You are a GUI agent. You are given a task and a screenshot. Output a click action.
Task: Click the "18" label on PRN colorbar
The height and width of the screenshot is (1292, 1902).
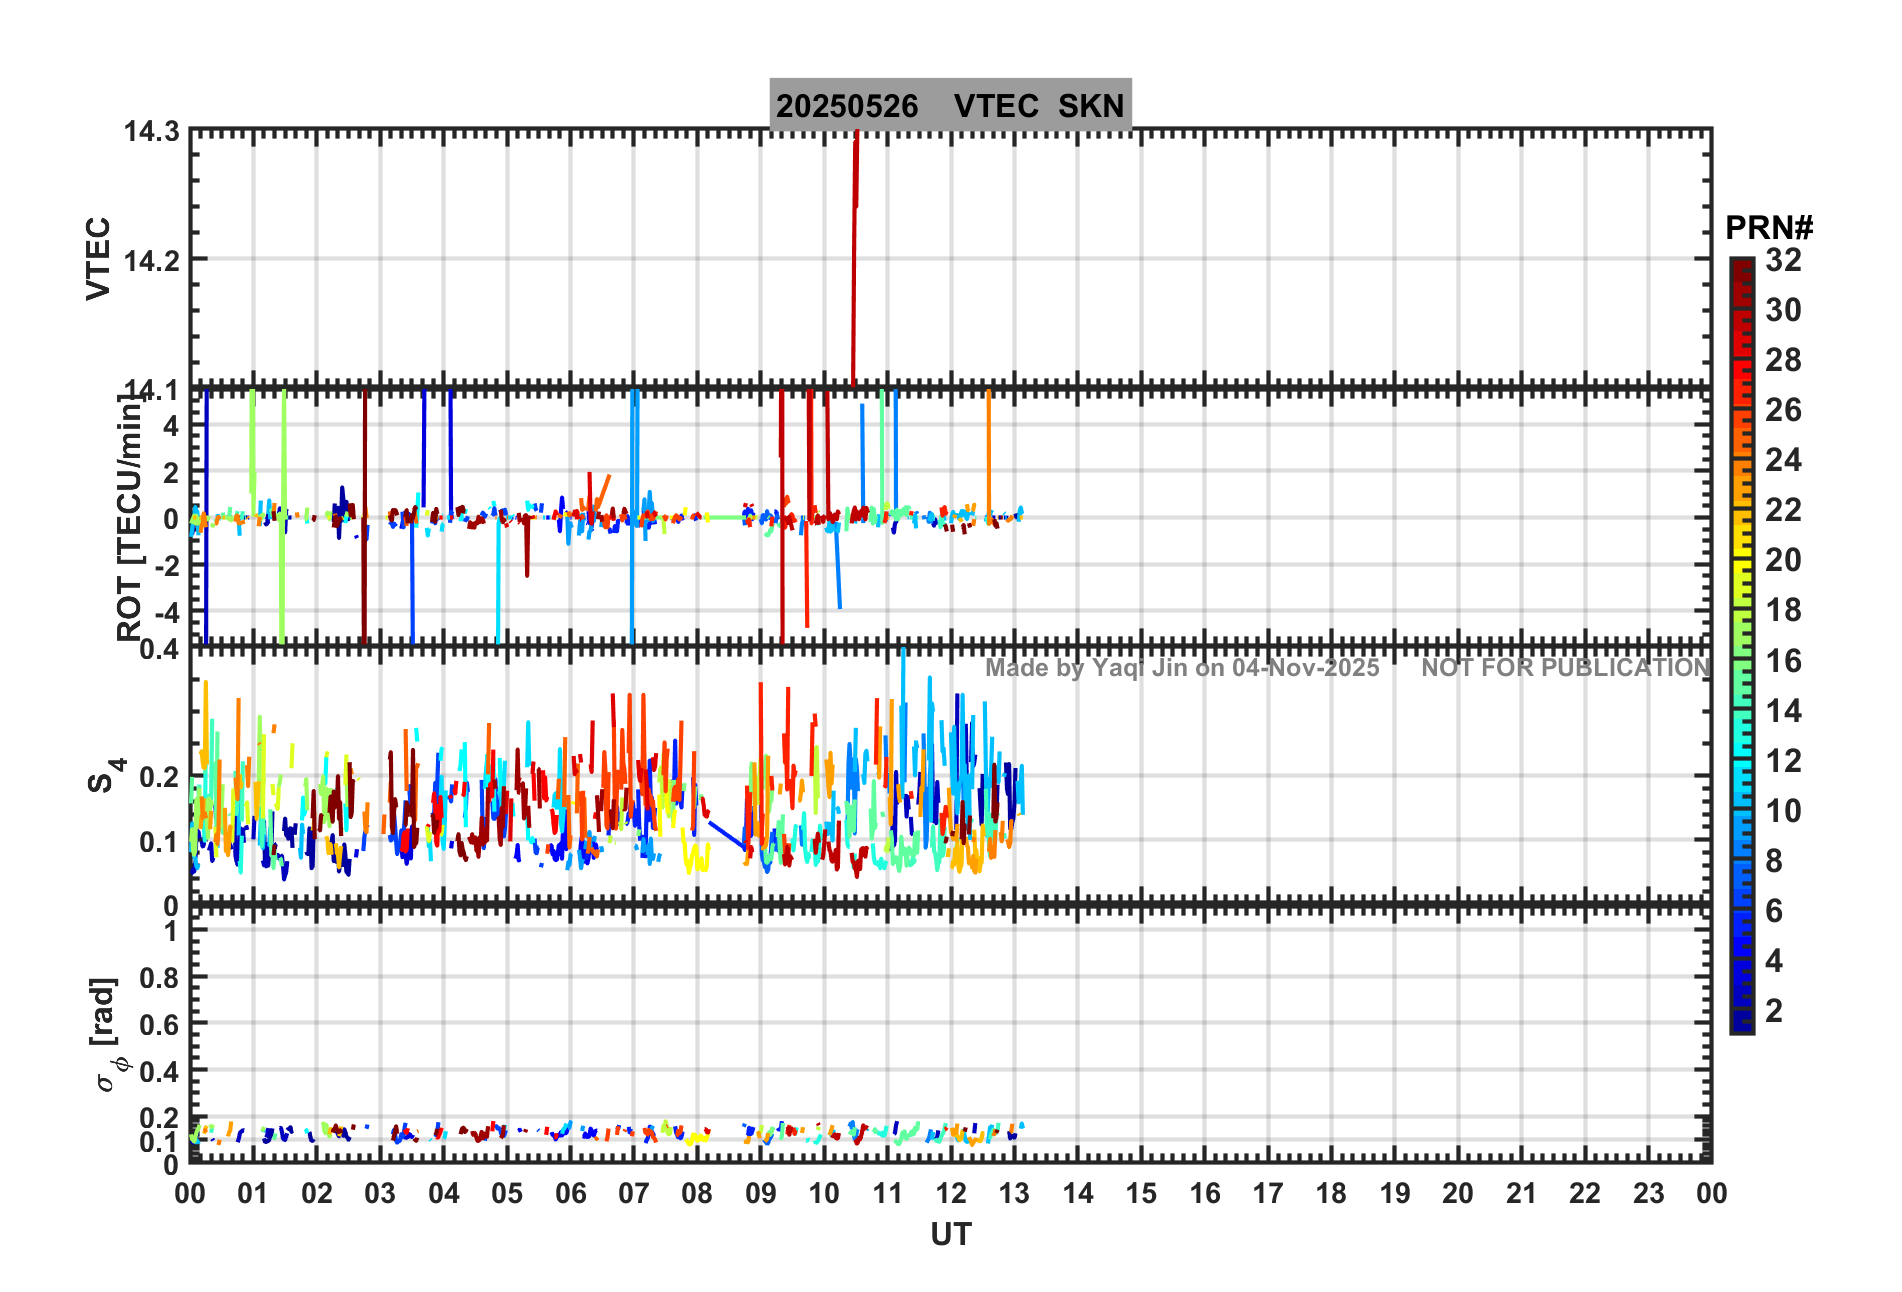pyautogui.click(x=1783, y=610)
